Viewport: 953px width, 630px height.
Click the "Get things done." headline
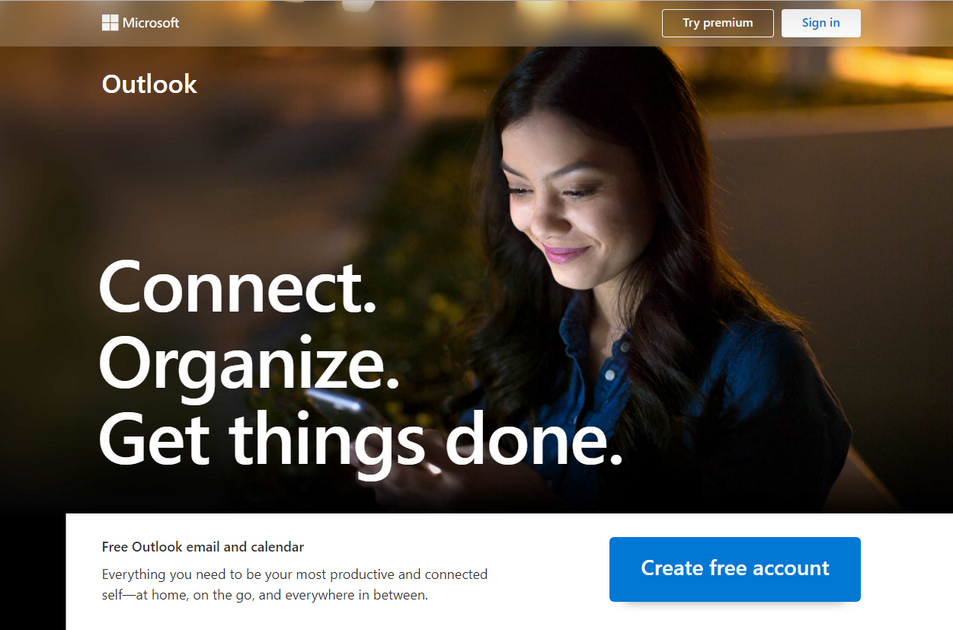(360, 439)
